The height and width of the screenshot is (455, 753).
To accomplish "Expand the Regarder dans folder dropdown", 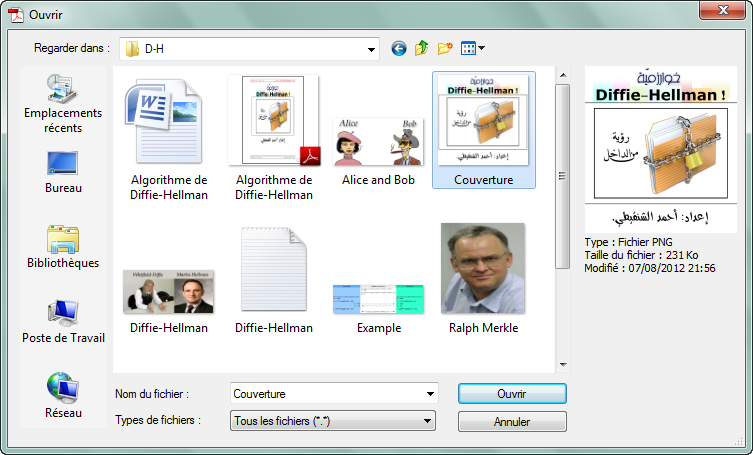I will [x=371, y=49].
